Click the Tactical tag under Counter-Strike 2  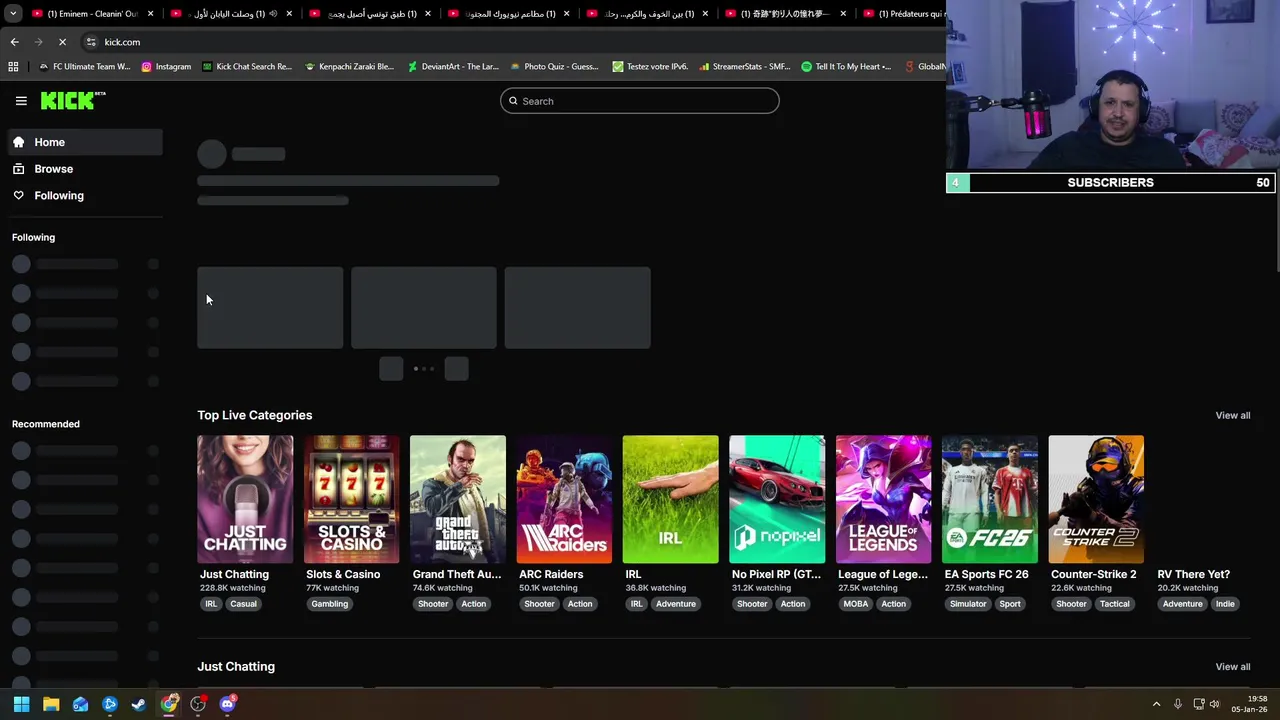1115,604
